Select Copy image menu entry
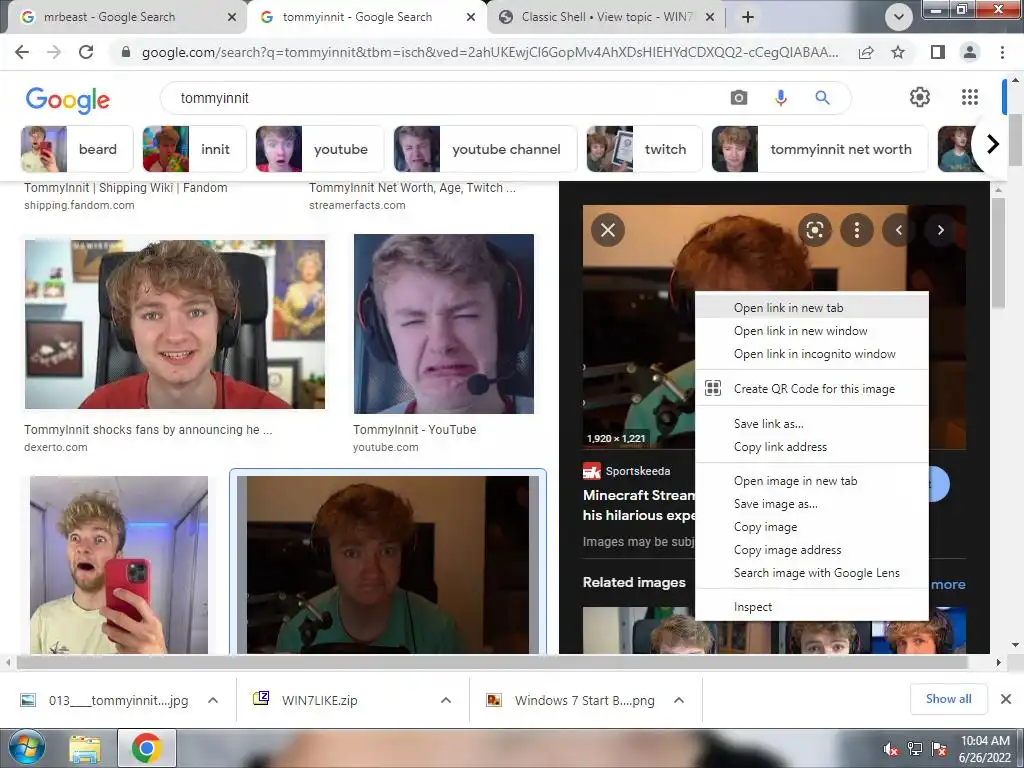Image resolution: width=1024 pixels, height=768 pixels. [x=812, y=527]
